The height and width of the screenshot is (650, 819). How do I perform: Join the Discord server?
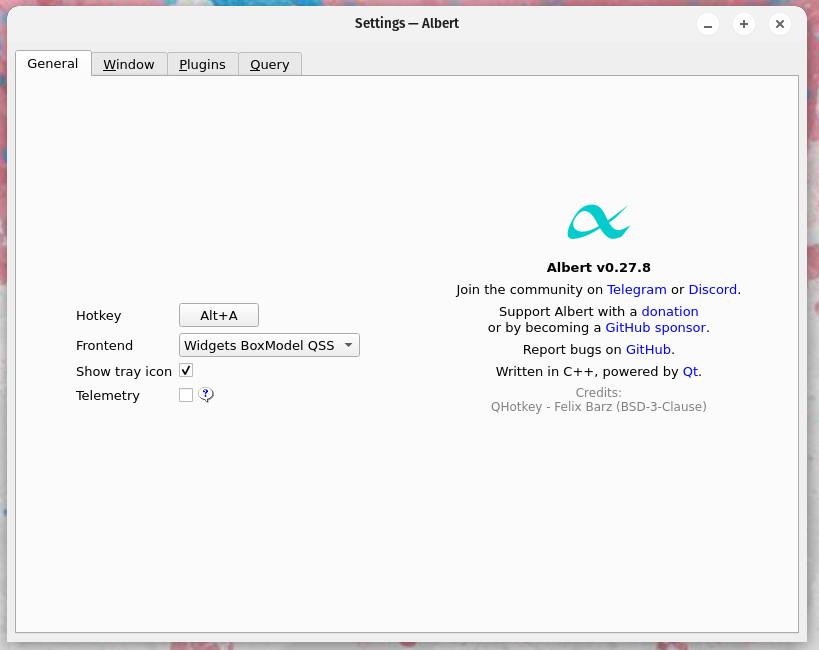pyautogui.click(x=711, y=289)
